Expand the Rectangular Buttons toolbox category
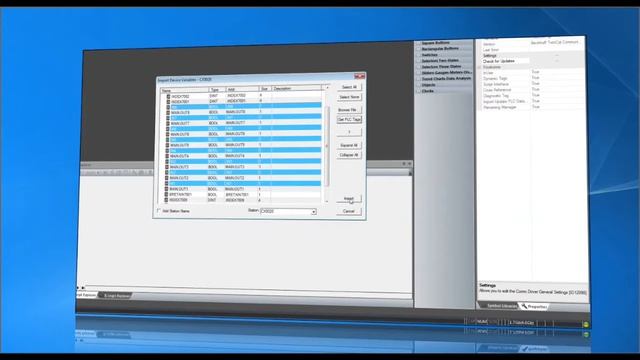This screenshot has height=360, width=640. (x=444, y=49)
